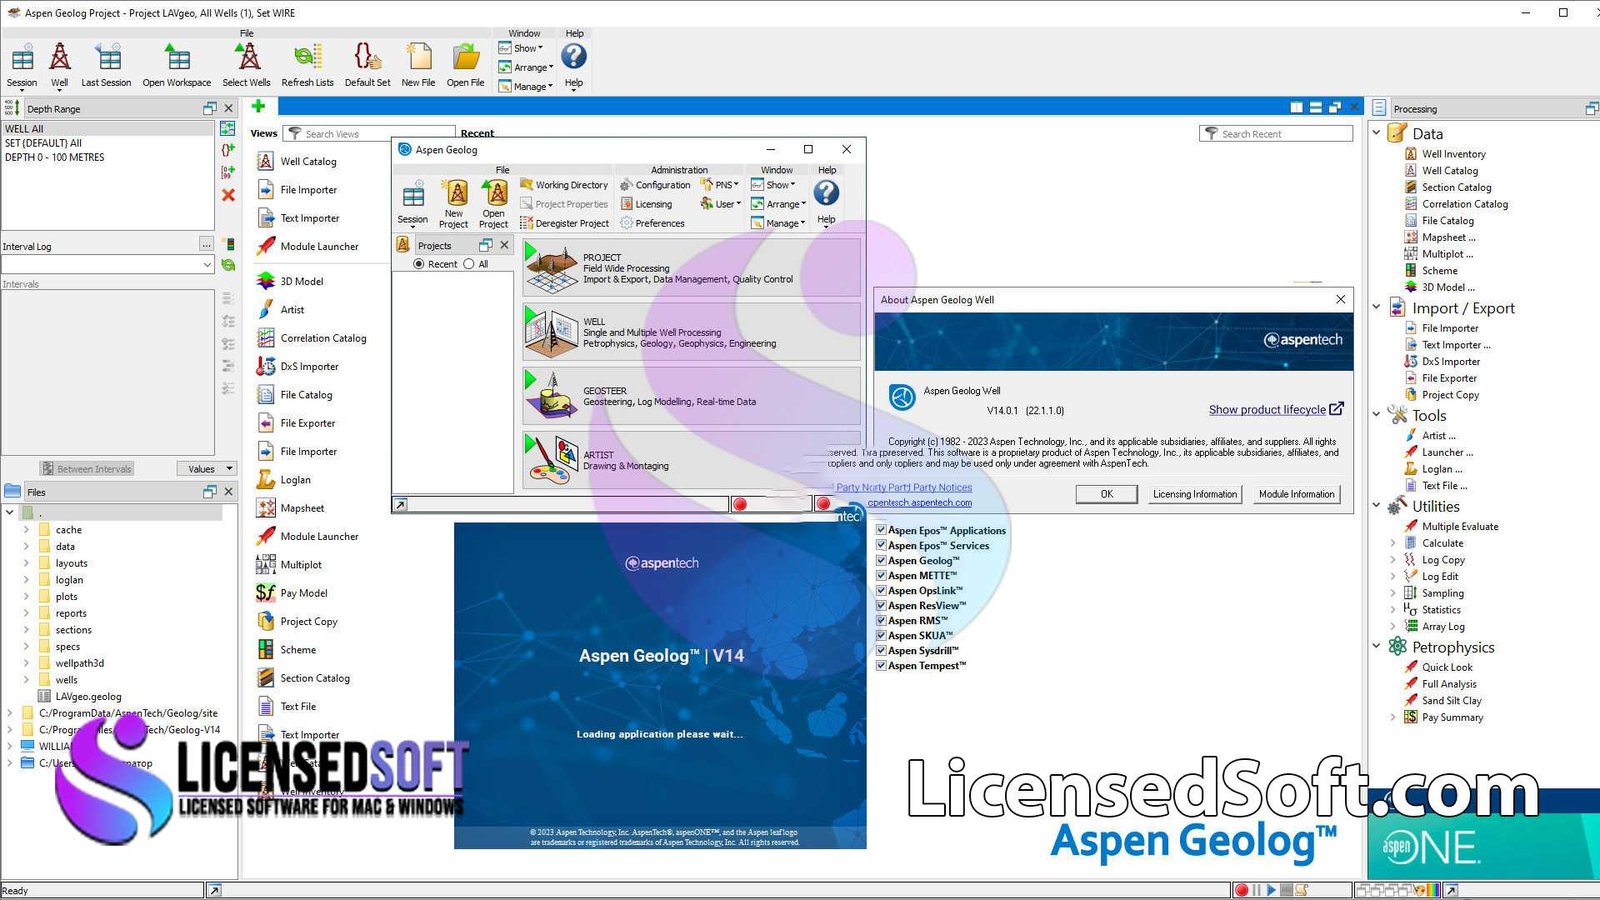
Task: Toggle Aspen Epos Services checkbox
Action: pos(881,545)
